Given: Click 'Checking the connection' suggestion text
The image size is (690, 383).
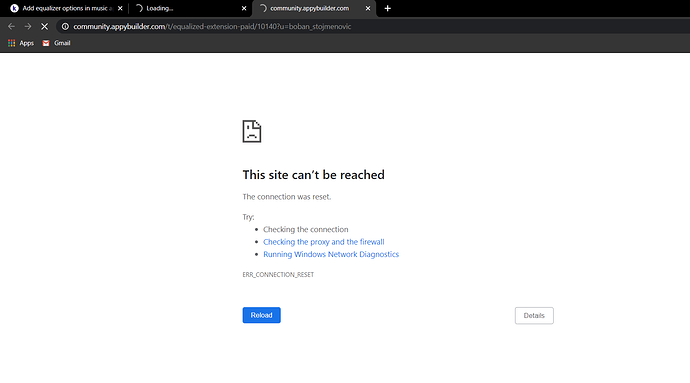Looking at the screenshot, I should pos(305,229).
